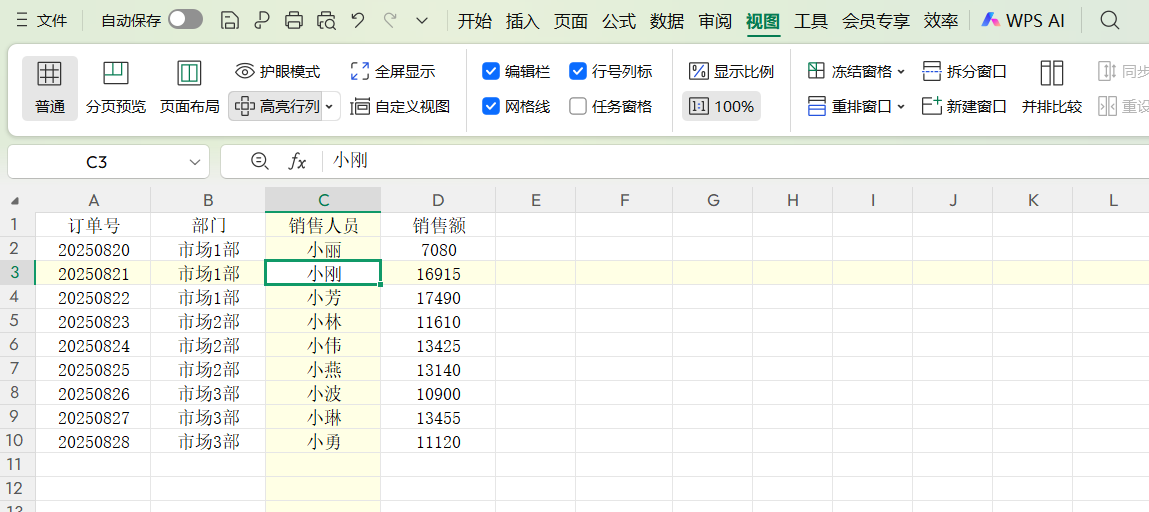Screen dimensions: 1149x512
Task: Click the save file icon
Action: (x=230, y=21)
